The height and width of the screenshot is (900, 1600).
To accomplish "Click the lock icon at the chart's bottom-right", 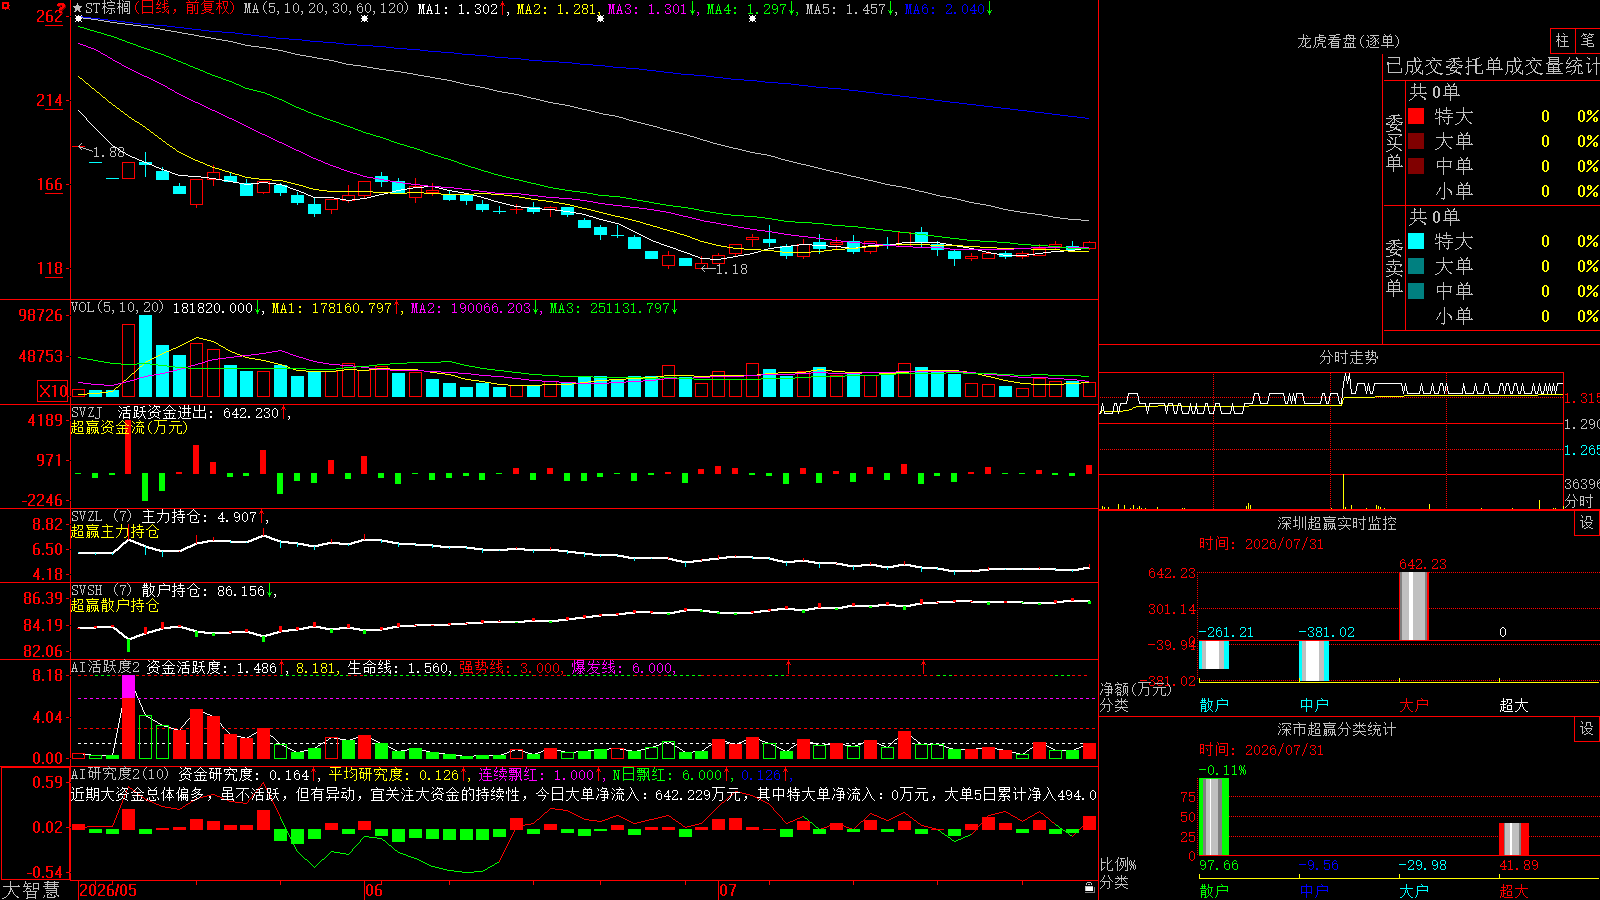I will 1090,887.
